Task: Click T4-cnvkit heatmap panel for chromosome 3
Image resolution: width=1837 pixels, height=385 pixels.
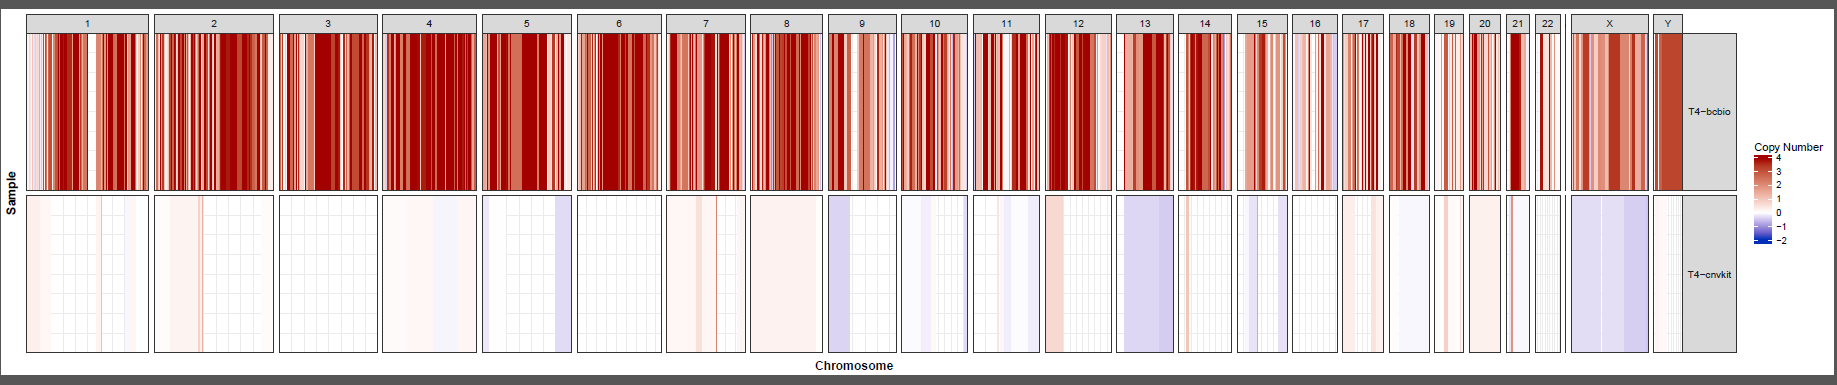Action: (x=328, y=274)
